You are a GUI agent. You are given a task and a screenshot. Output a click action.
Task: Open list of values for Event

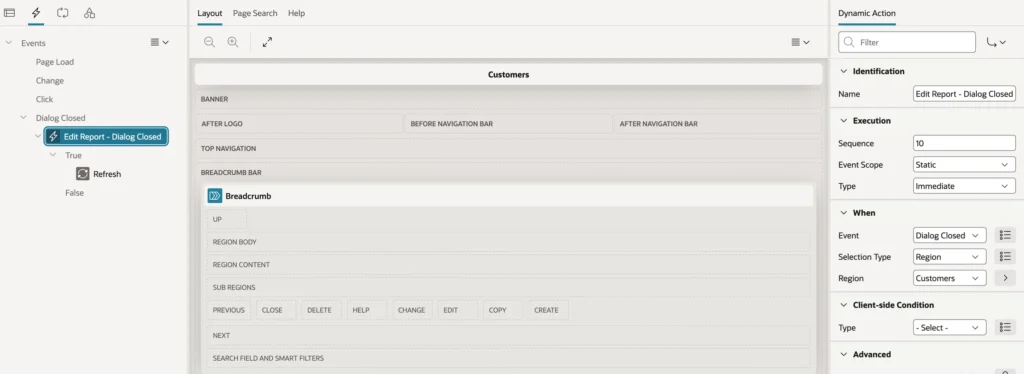point(1005,235)
